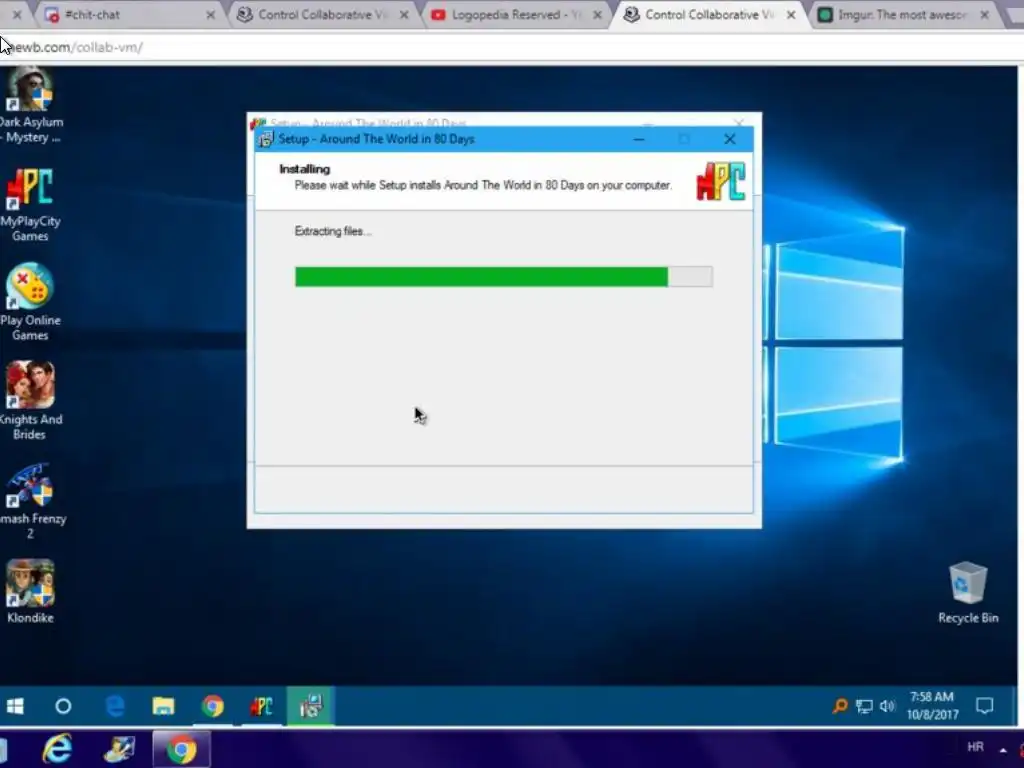
Task: Switch to the Imgur browser tab
Action: tap(904, 14)
